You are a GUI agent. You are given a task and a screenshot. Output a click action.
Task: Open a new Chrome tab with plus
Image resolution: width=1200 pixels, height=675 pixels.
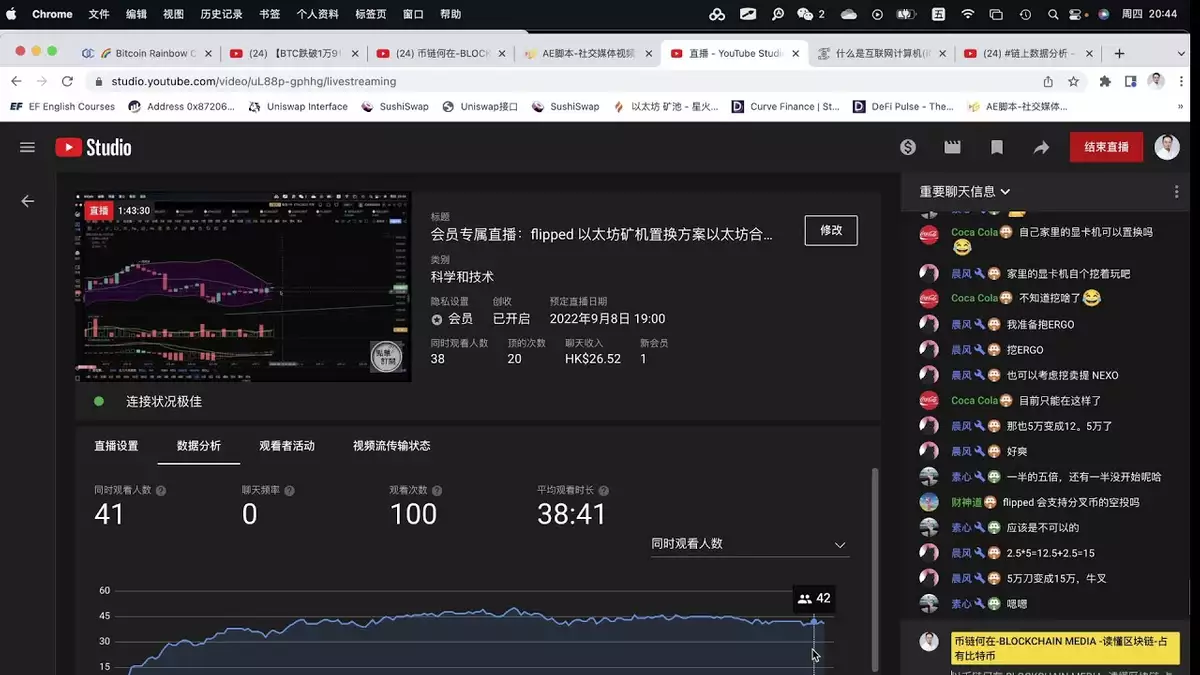(x=1119, y=53)
